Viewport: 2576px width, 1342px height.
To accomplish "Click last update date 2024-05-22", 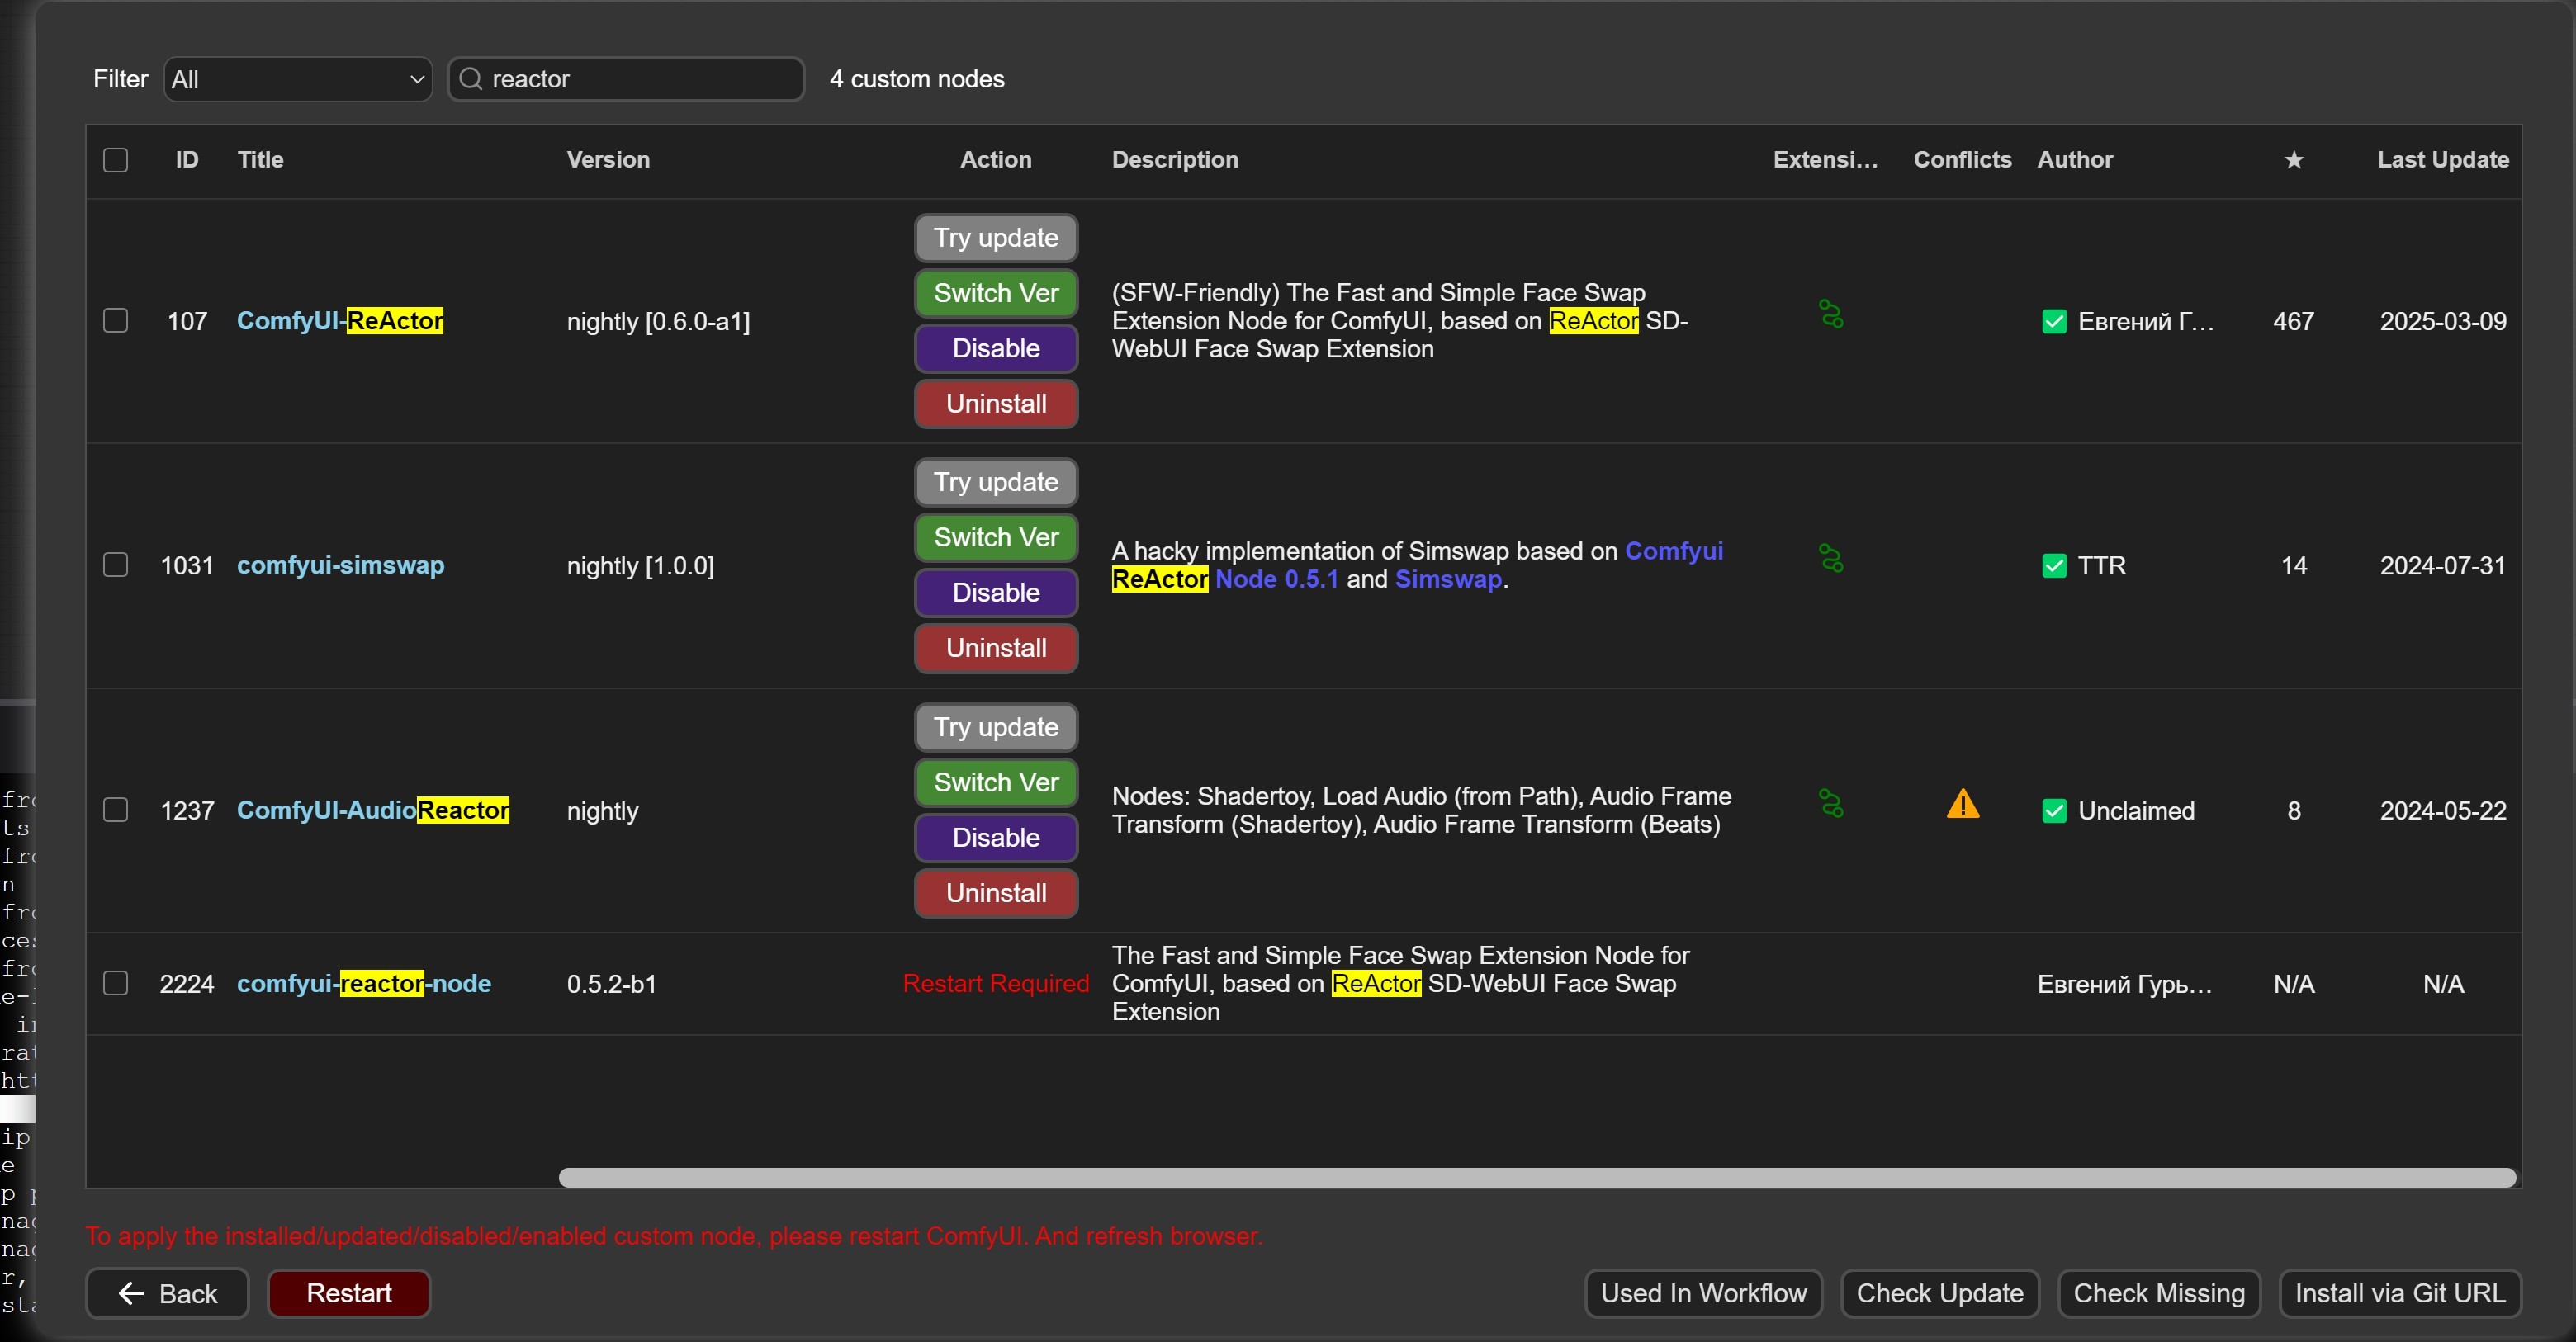I will (2443, 811).
